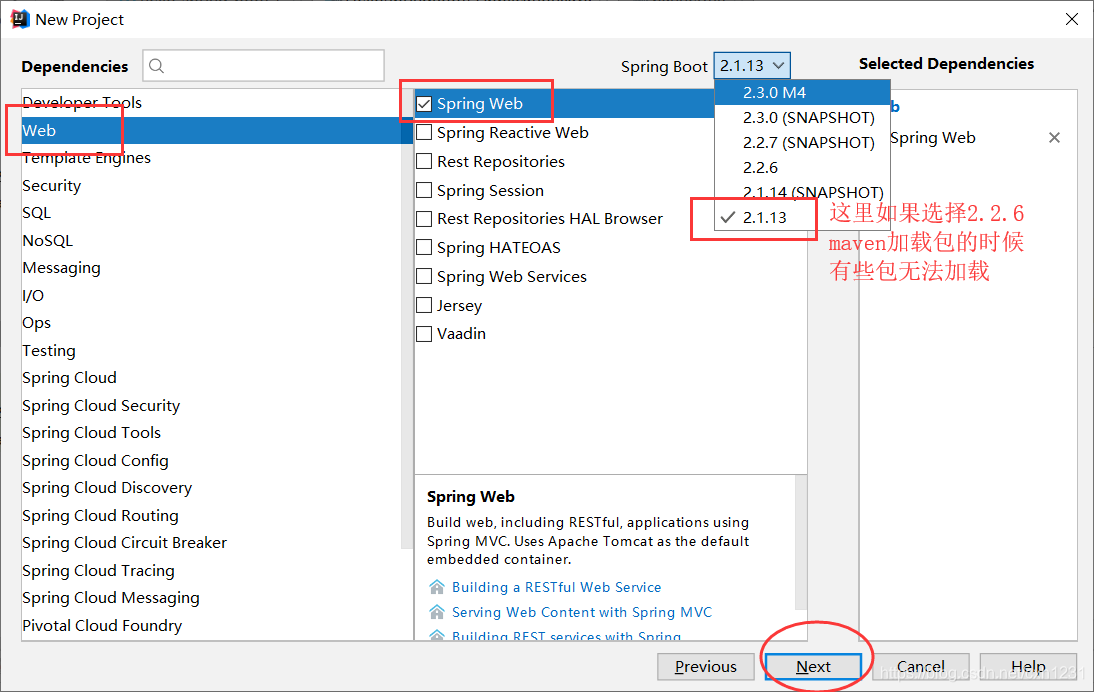
Task: Open Serving Web Content with Spring MVC link
Action: click(x=582, y=612)
